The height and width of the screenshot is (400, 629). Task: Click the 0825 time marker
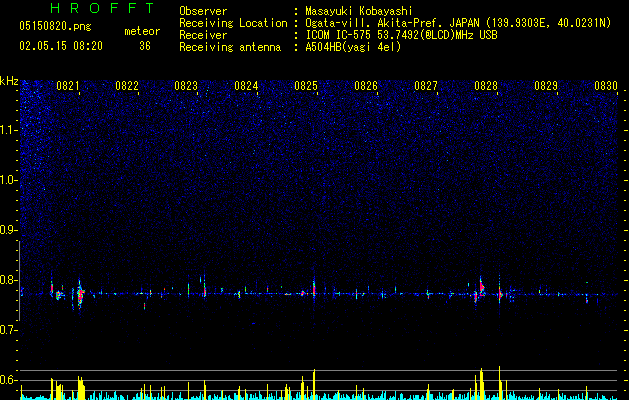306,85
